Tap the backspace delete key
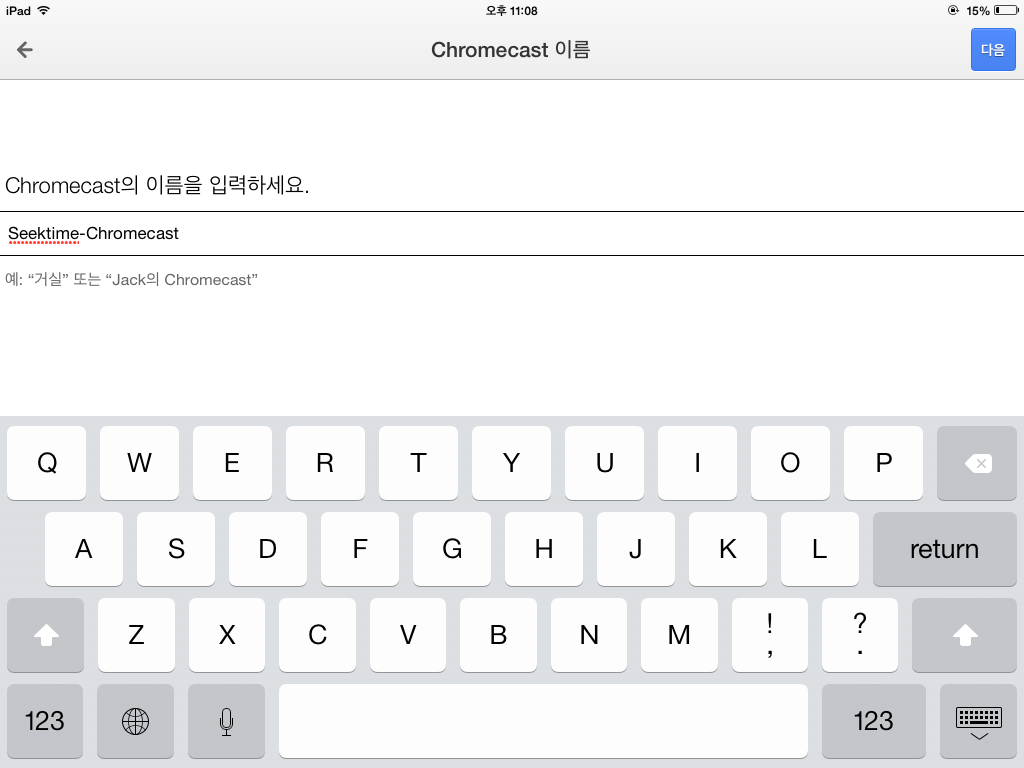 click(976, 463)
